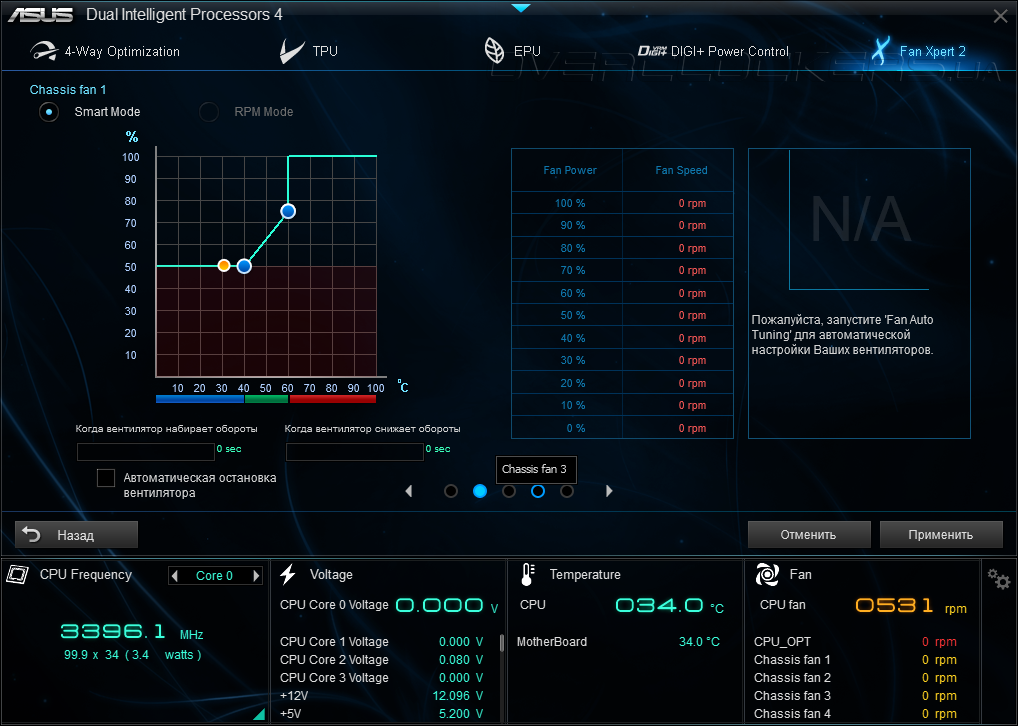
Task: Click the red high temperature bar
Action: click(333, 399)
